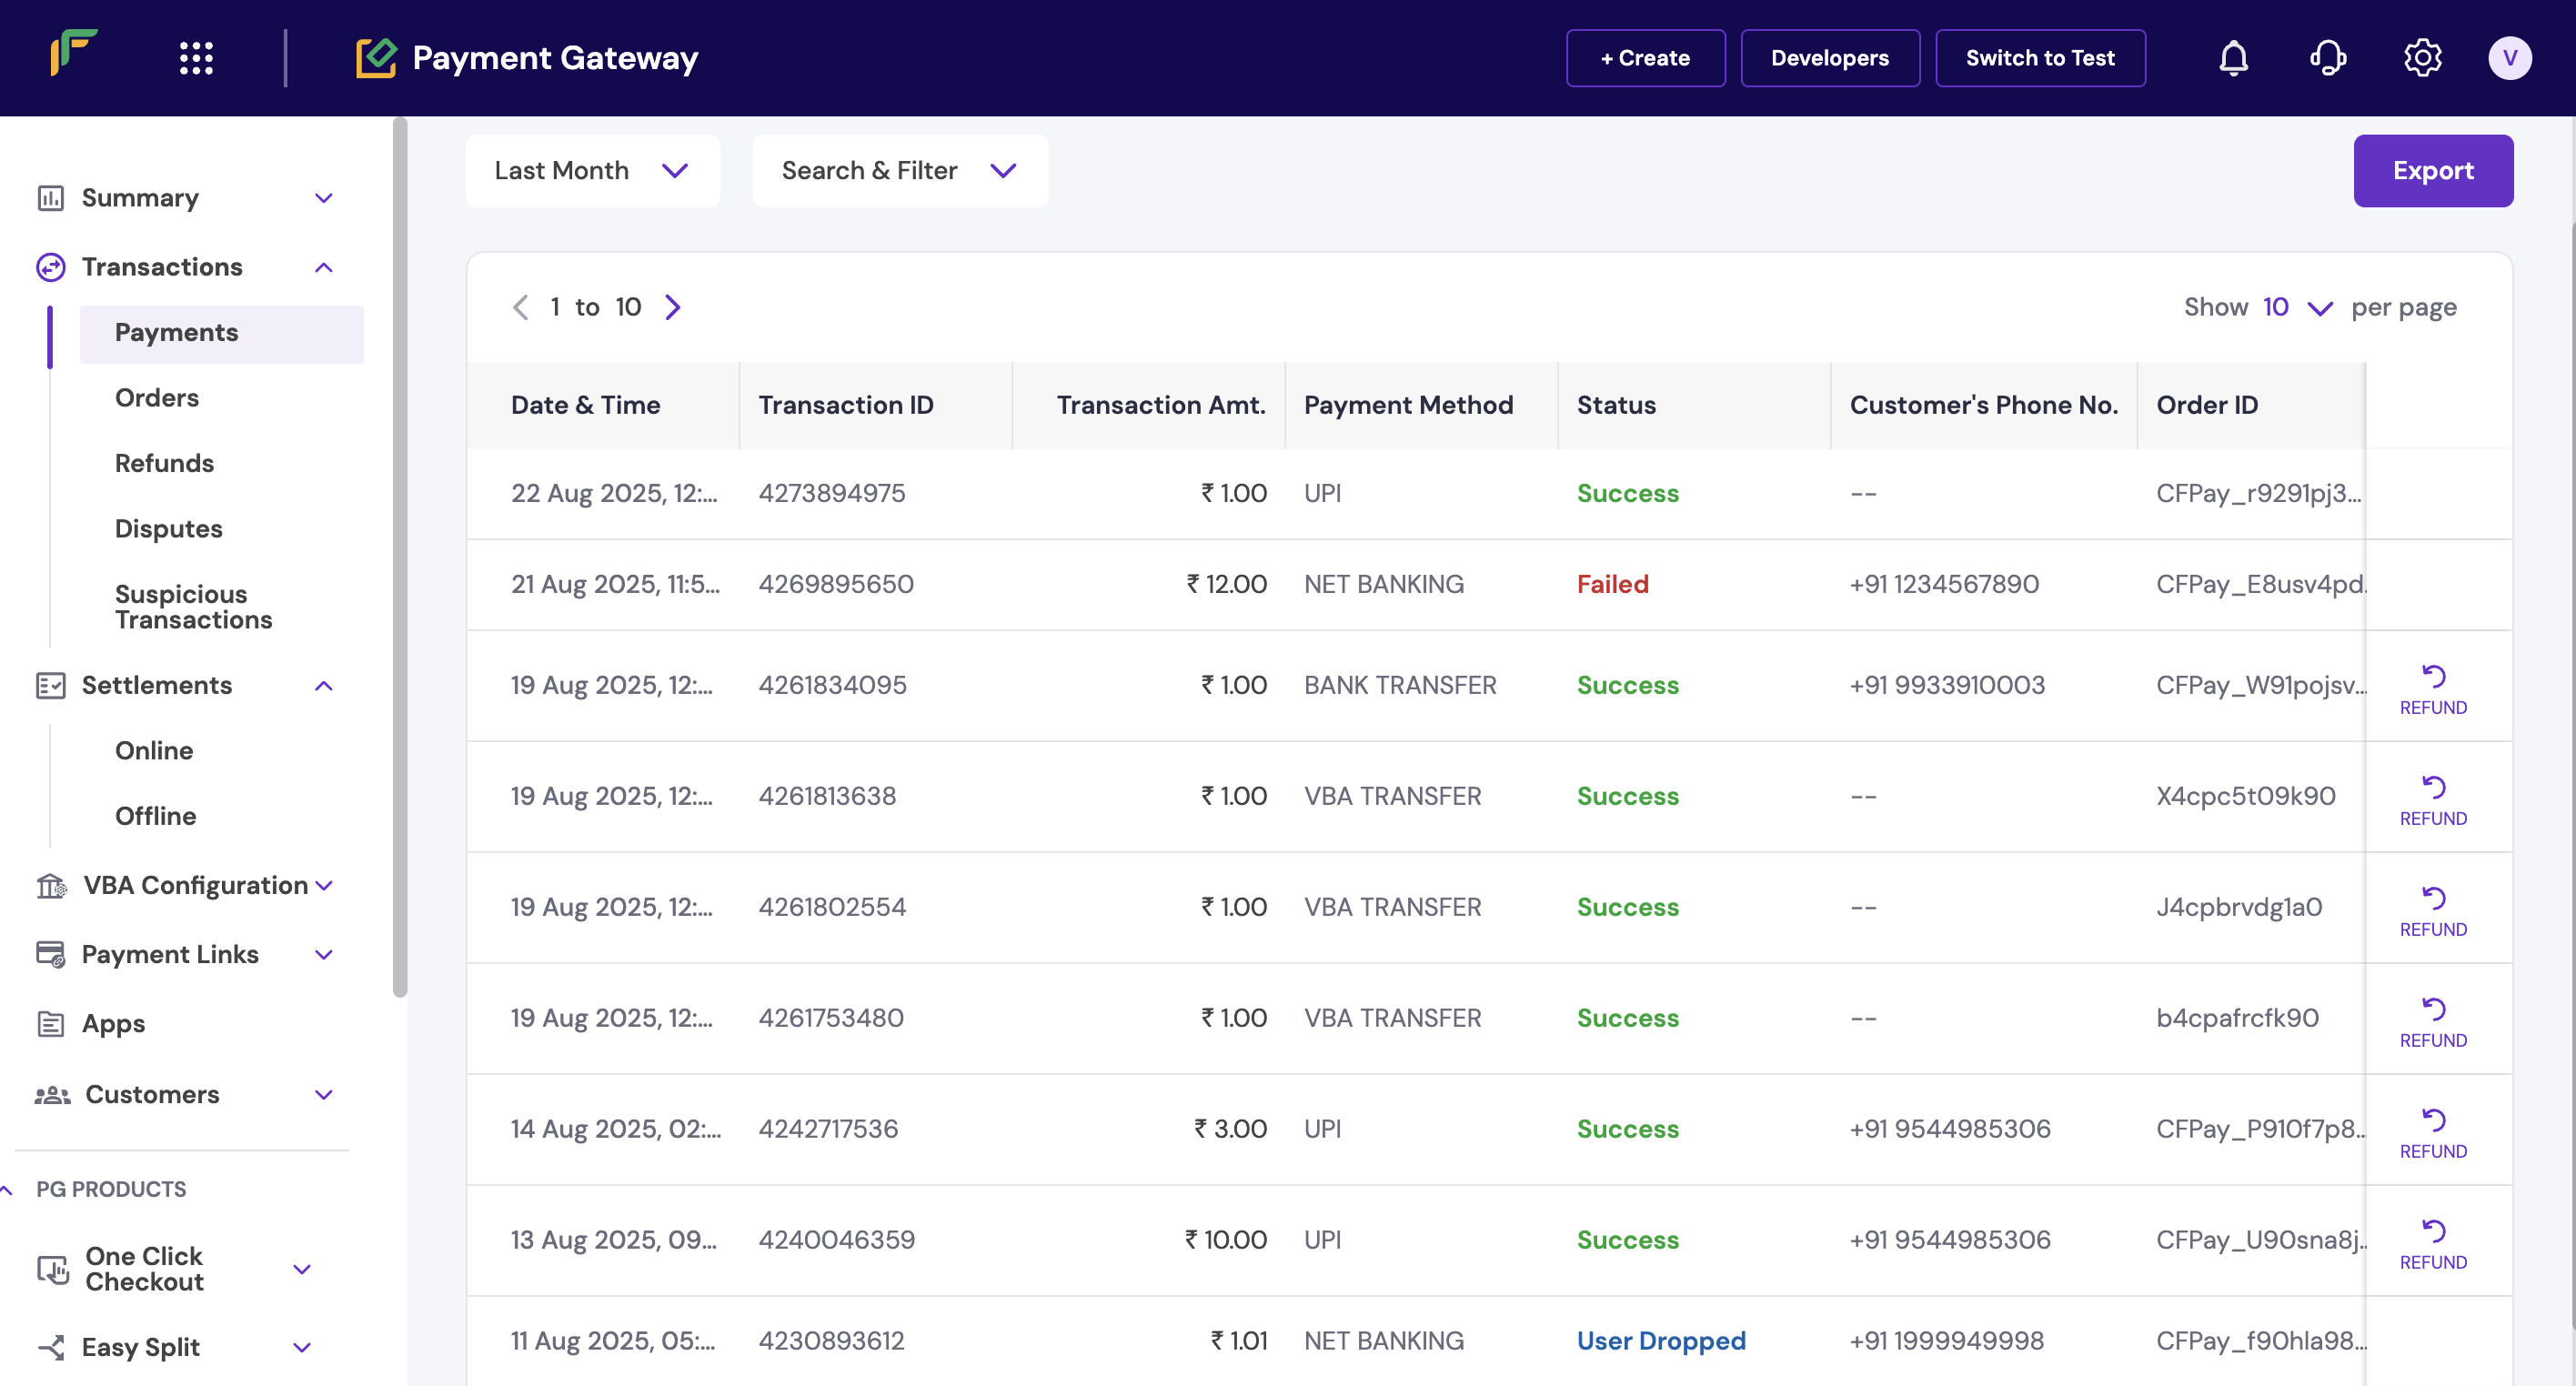This screenshot has width=2576, height=1386.
Task: Go to Suspicious Transactions page
Action: coord(193,606)
